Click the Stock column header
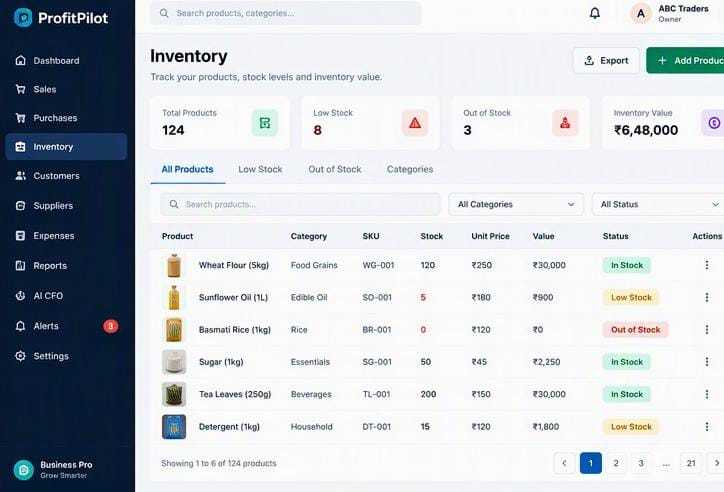Viewport: 724px width, 492px height. point(431,236)
